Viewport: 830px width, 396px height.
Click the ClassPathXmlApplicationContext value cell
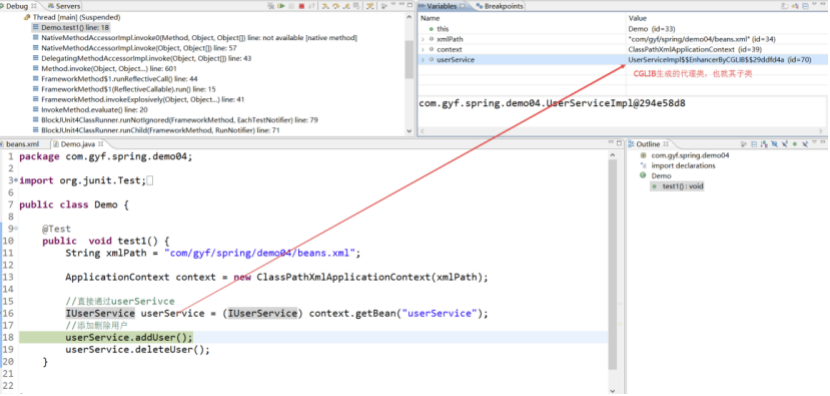pyautogui.click(x=695, y=49)
